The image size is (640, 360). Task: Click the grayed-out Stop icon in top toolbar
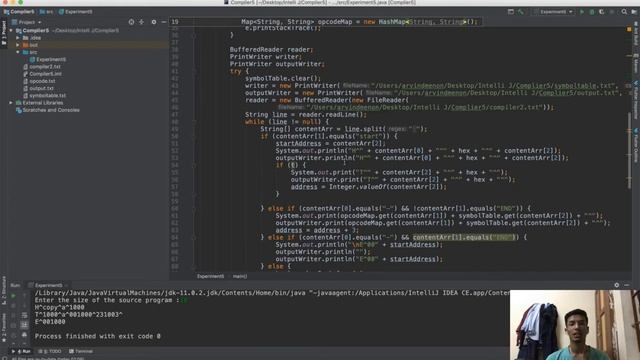coord(612,12)
